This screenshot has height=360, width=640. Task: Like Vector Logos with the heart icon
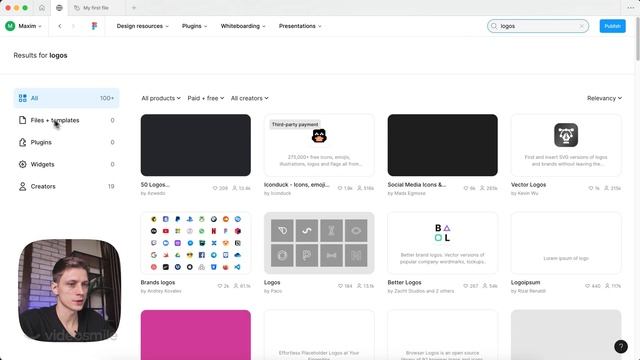[591, 188]
